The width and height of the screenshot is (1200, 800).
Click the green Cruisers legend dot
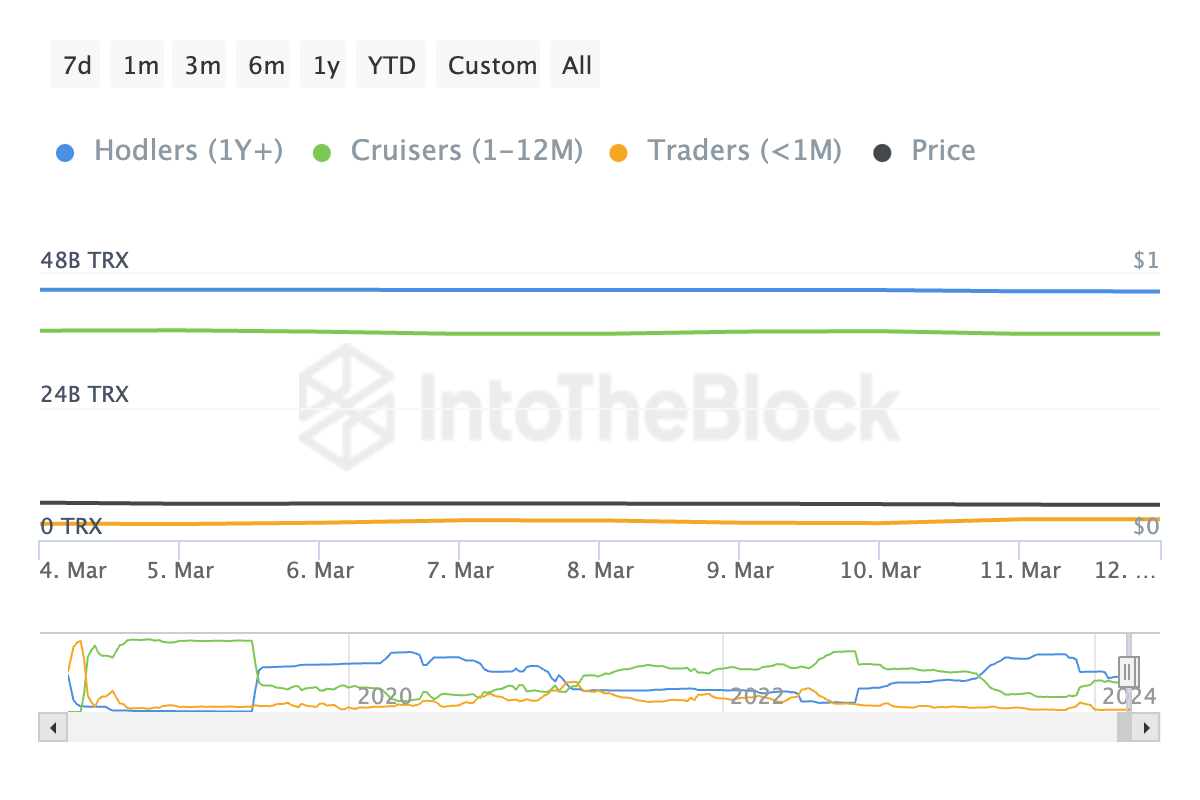[322, 153]
